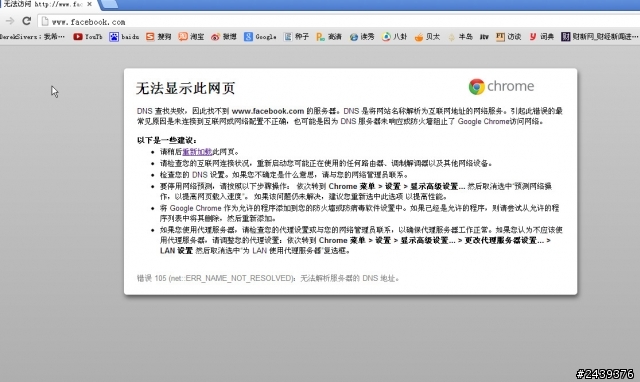Image resolution: width=640 pixels, height=382 pixels.
Task: Click the suggestion beginning 检查您的 DNS 设置
Action: pos(284,175)
